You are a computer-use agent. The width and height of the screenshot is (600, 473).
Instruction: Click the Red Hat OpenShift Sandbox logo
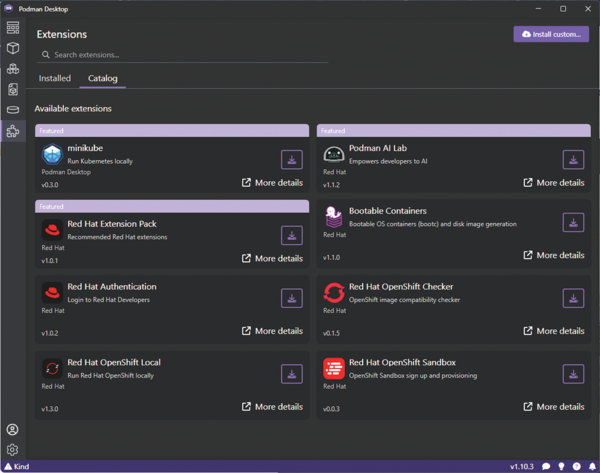tap(334, 368)
